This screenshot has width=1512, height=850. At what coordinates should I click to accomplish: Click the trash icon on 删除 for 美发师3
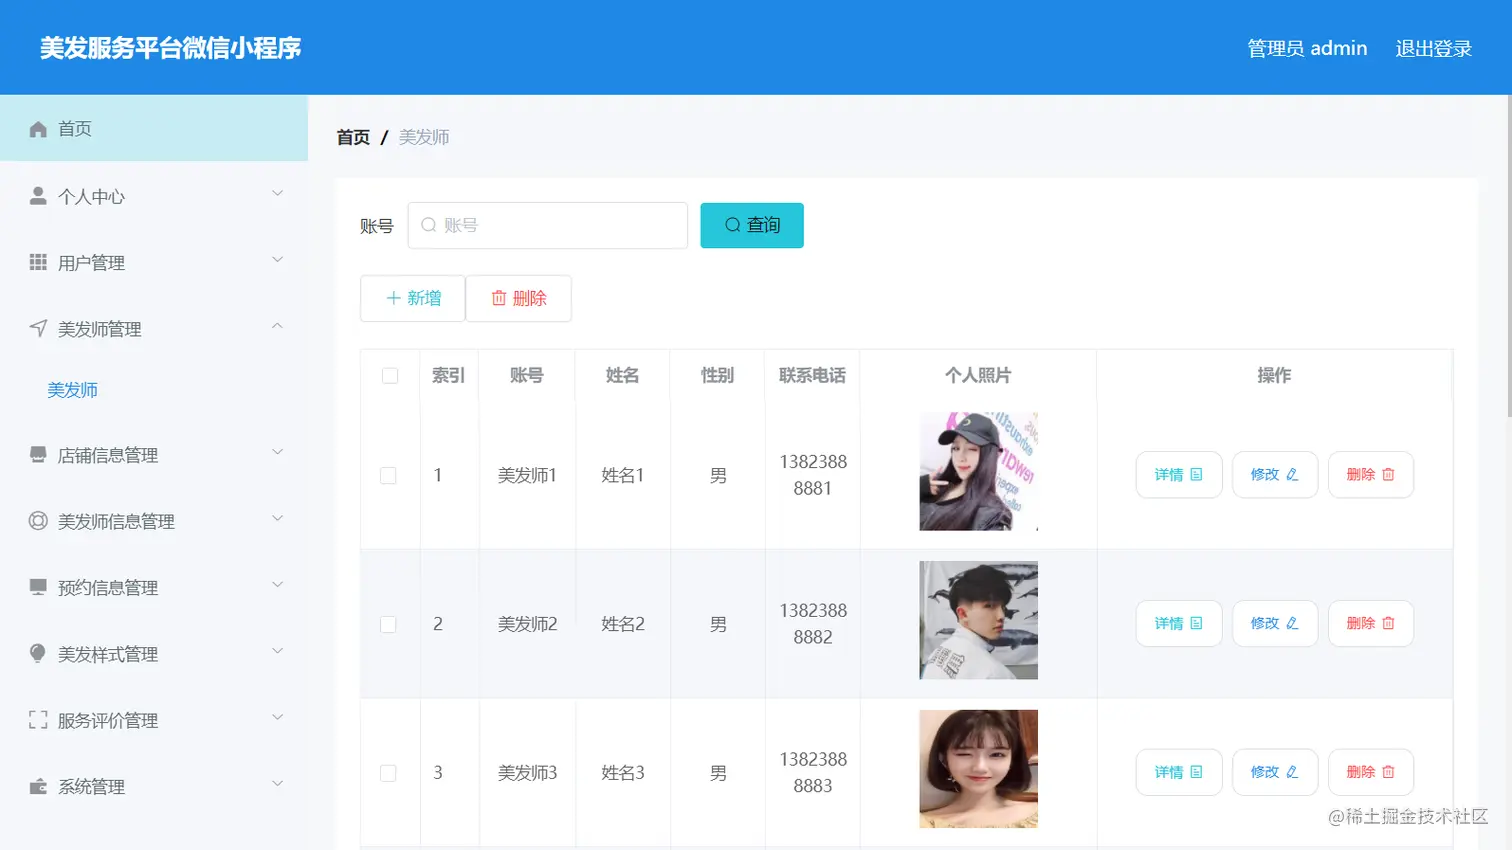[x=1388, y=772]
